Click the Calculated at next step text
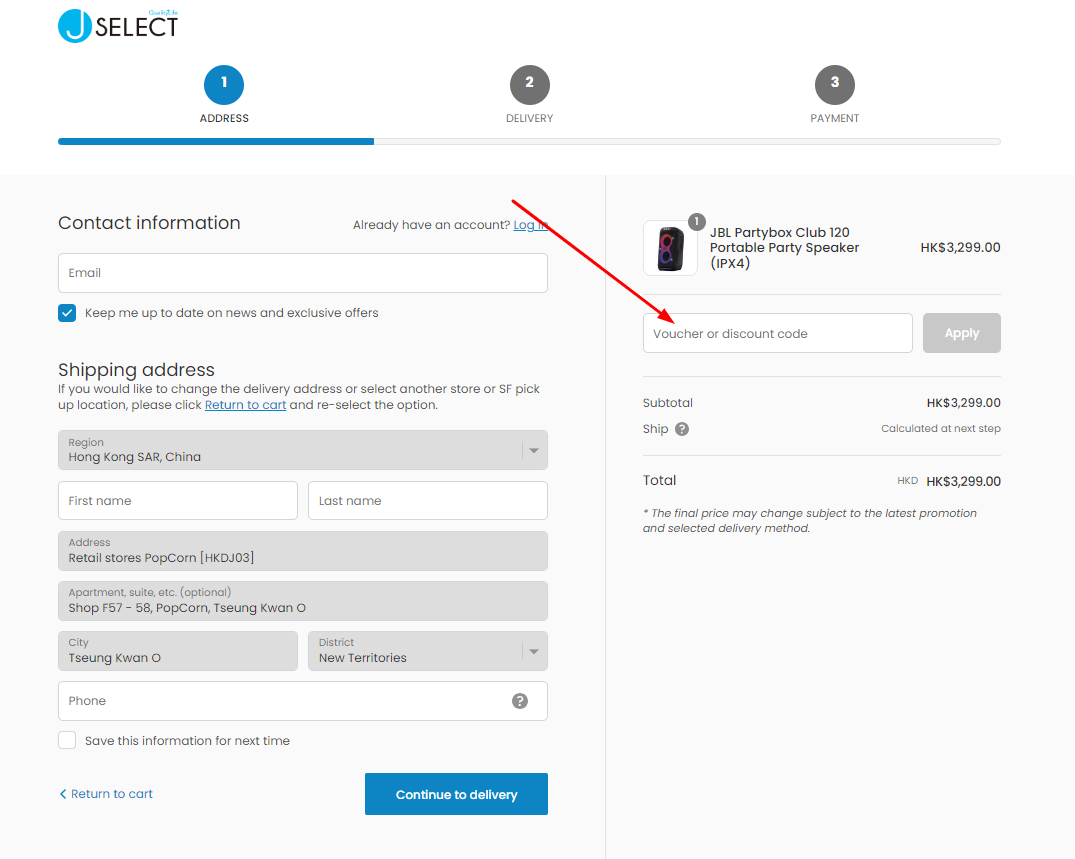The width and height of the screenshot is (1075, 859). [x=941, y=428]
